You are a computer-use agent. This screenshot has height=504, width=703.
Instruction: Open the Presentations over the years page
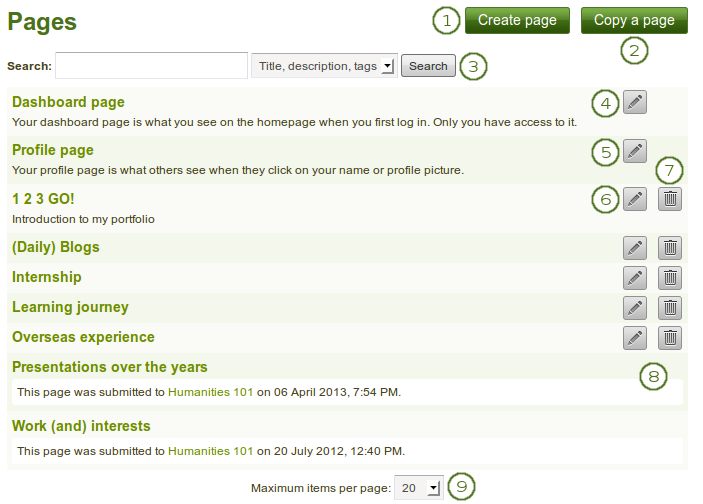tap(110, 367)
